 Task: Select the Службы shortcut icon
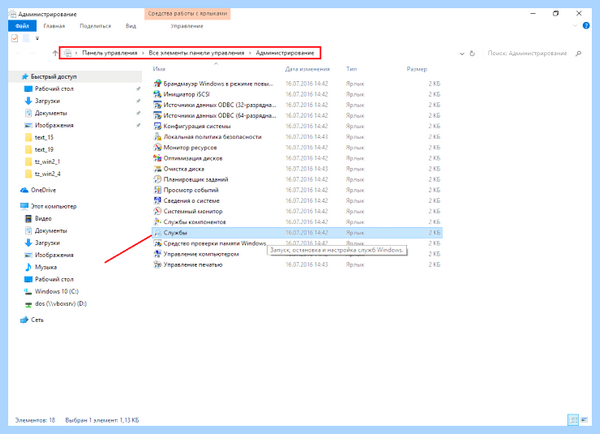tap(157, 232)
